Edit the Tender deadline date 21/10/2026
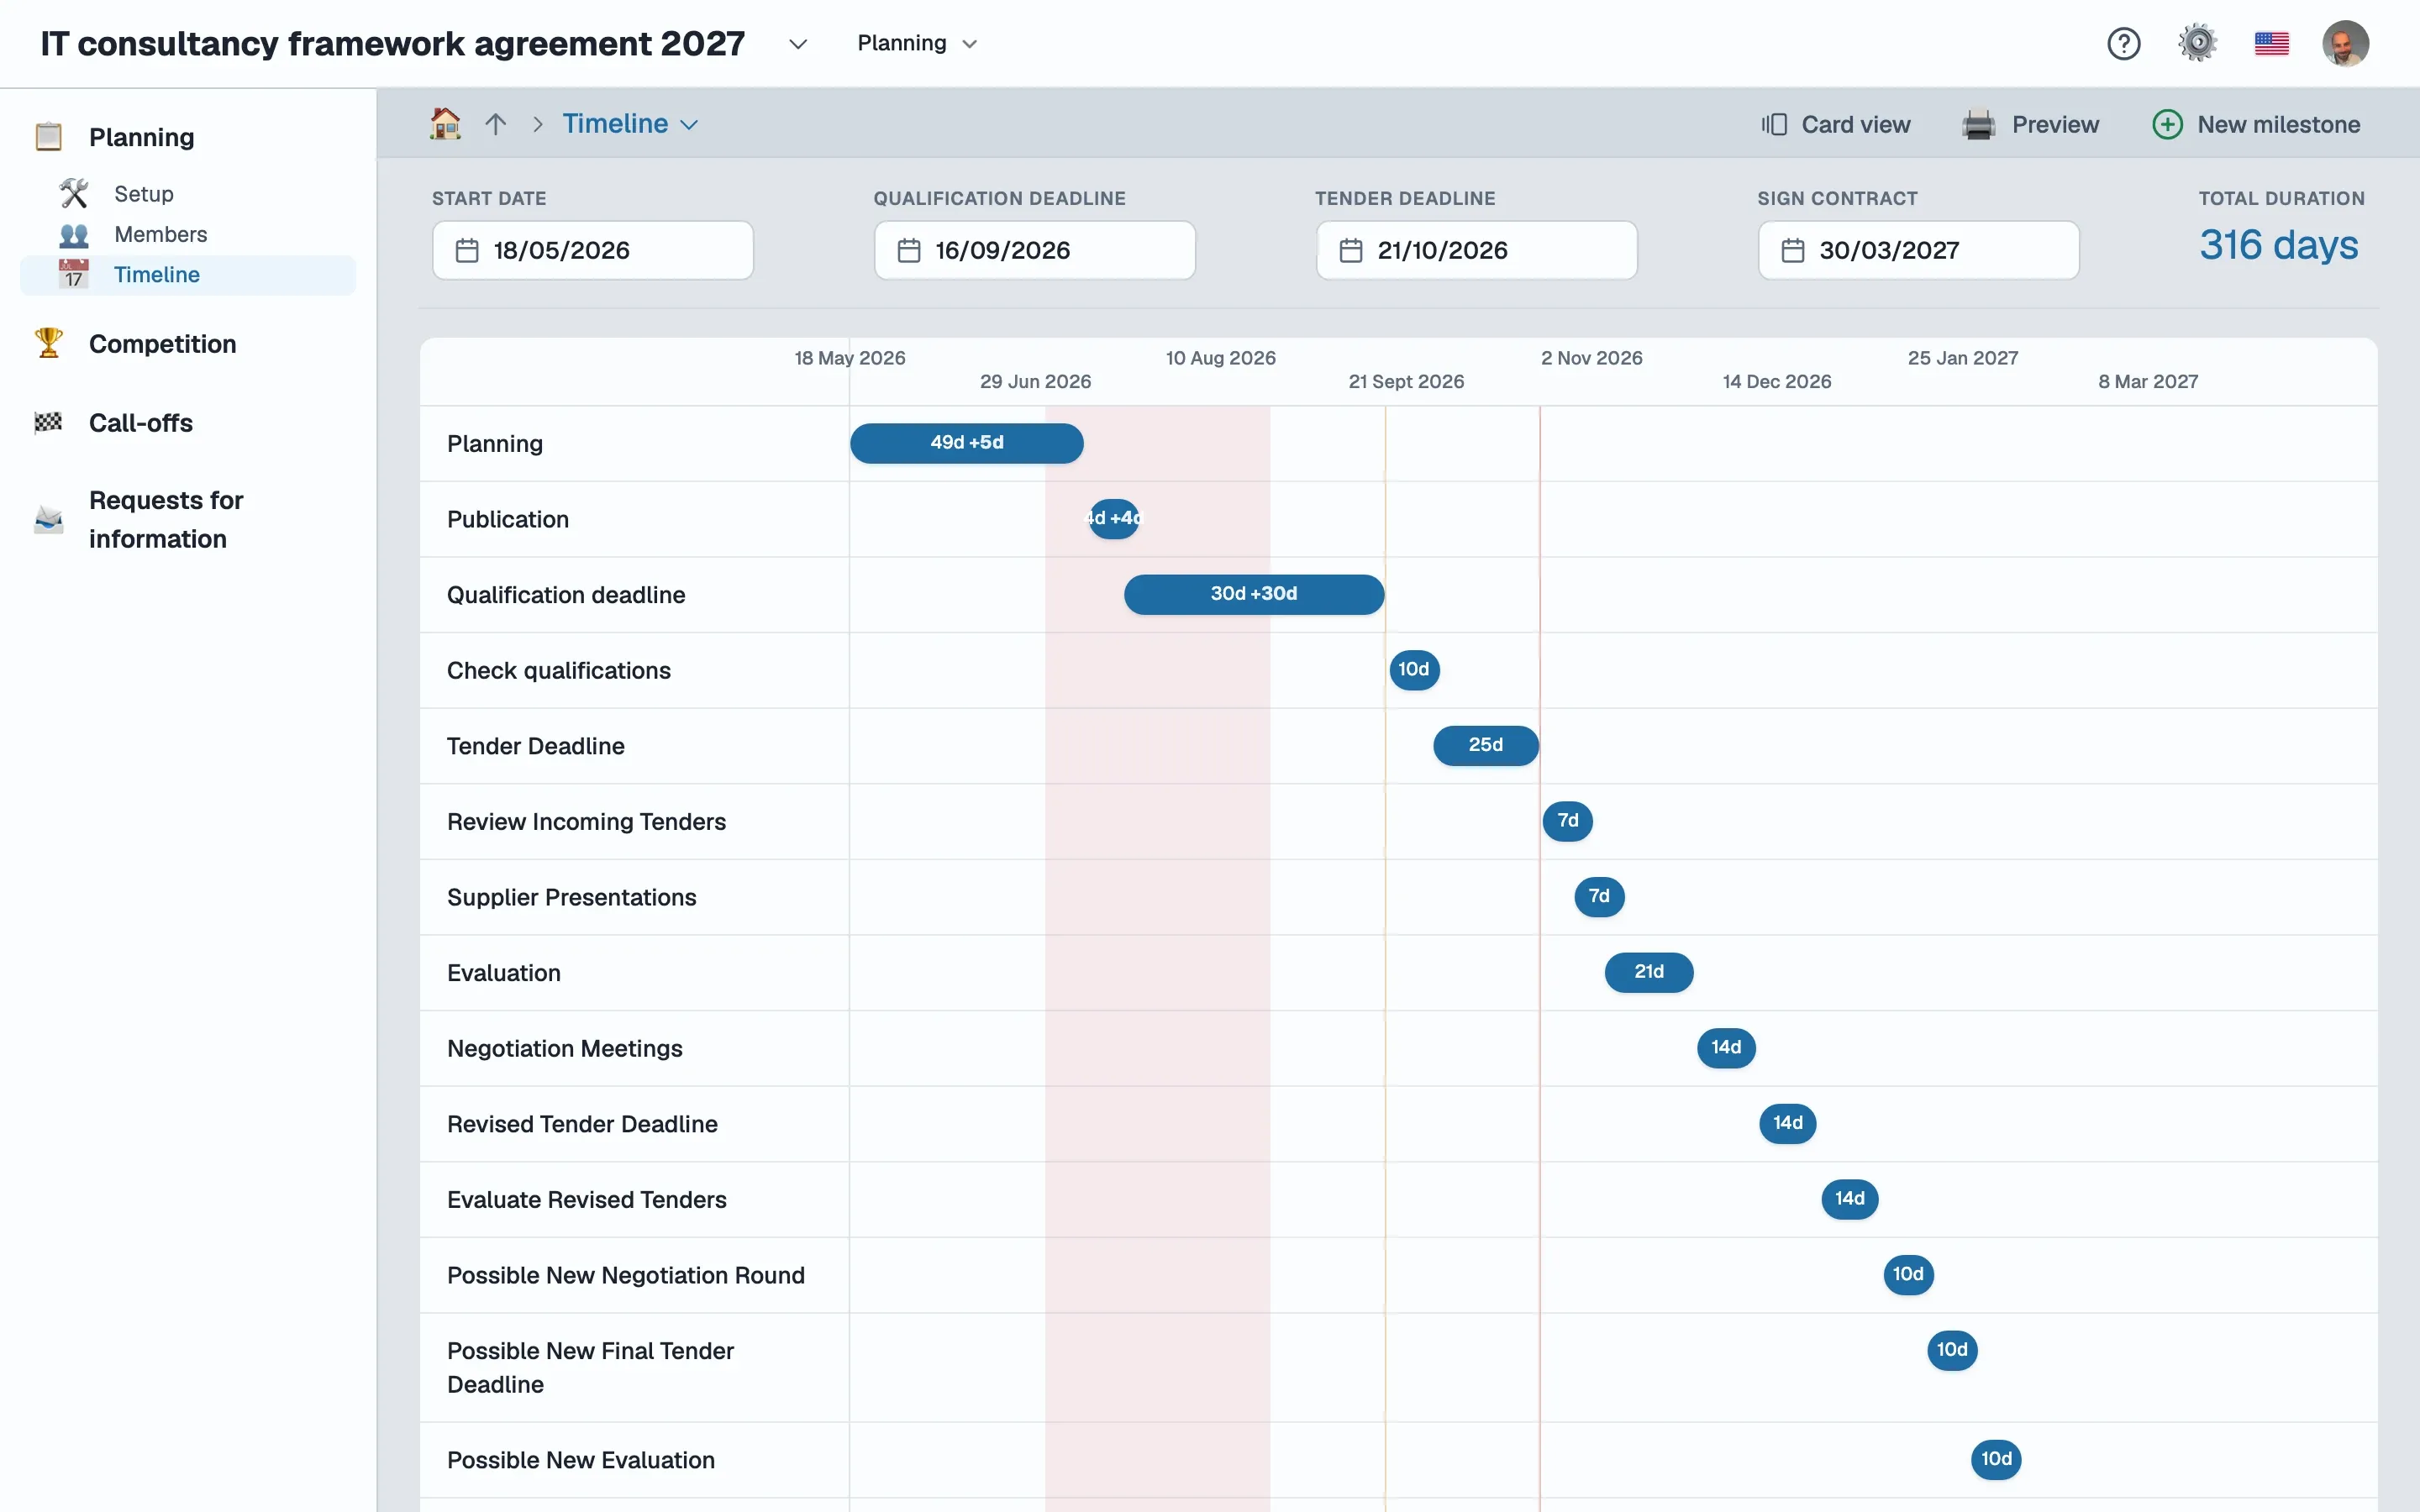 click(x=1476, y=250)
